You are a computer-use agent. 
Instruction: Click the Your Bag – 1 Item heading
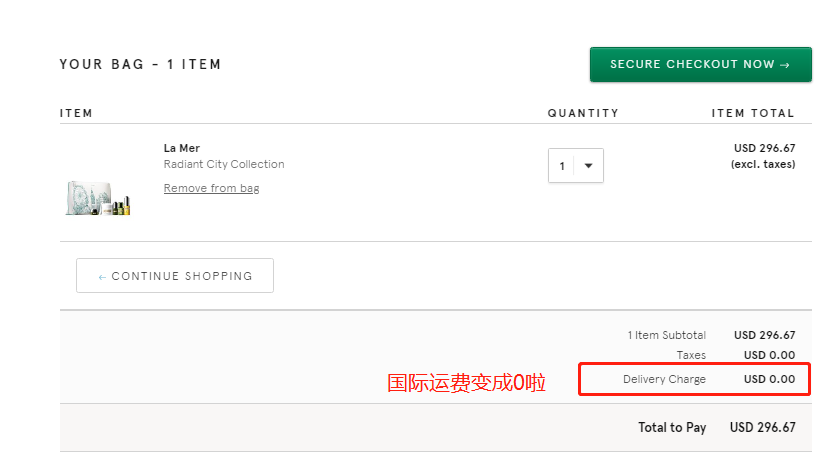140,64
